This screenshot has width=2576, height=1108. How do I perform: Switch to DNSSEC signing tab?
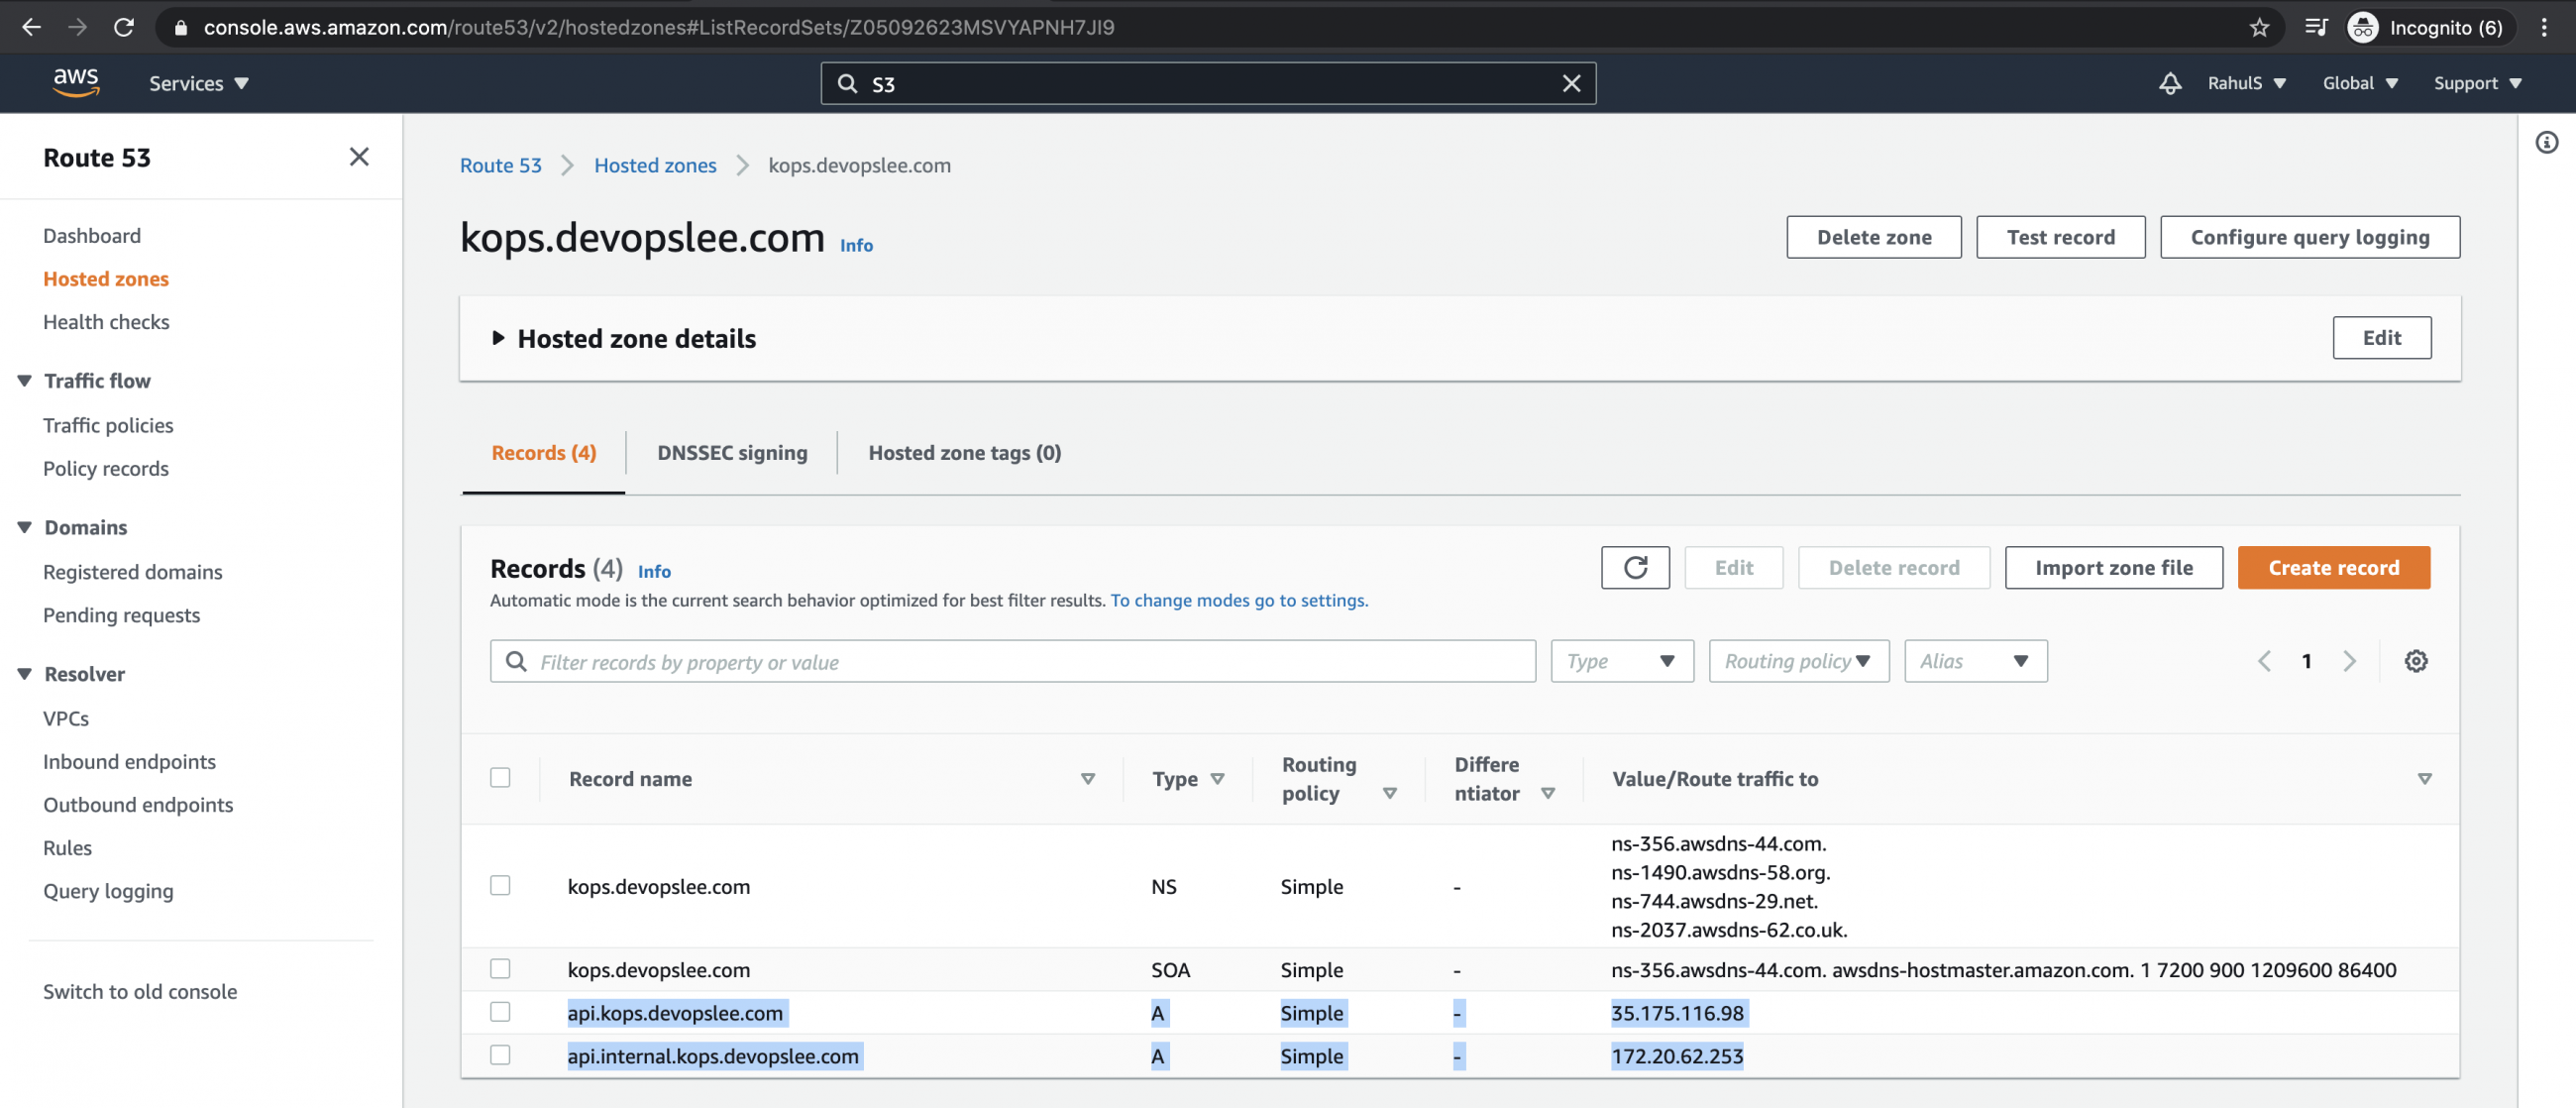pyautogui.click(x=731, y=453)
